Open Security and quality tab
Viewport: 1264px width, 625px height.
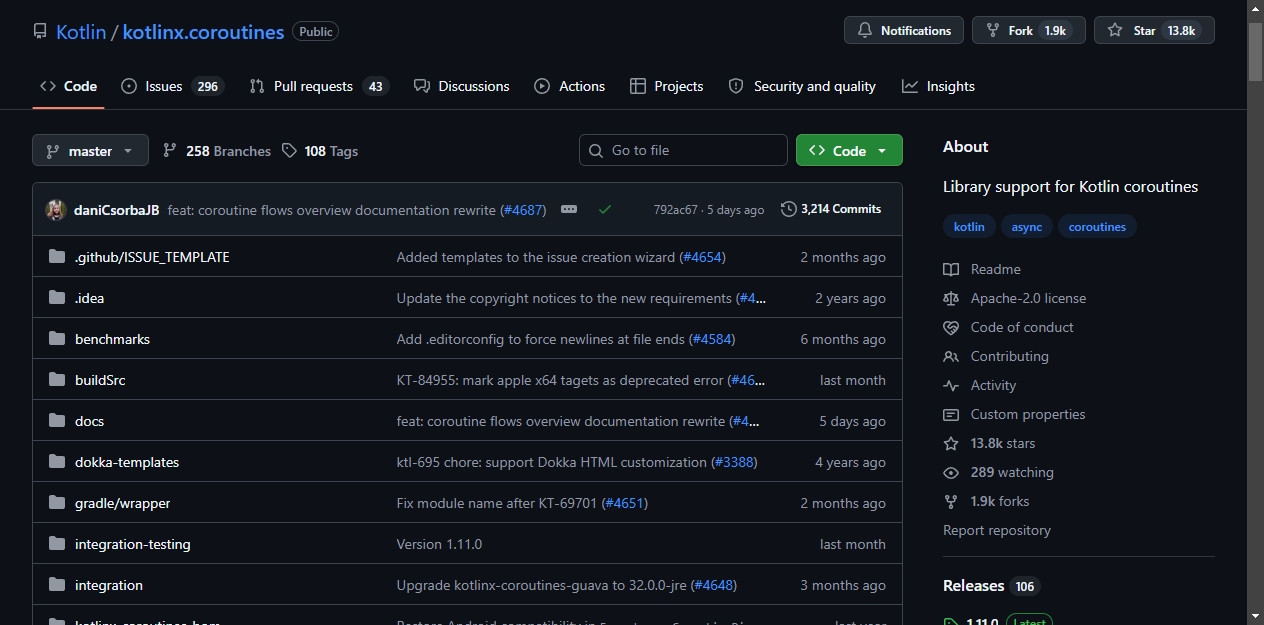pos(802,86)
